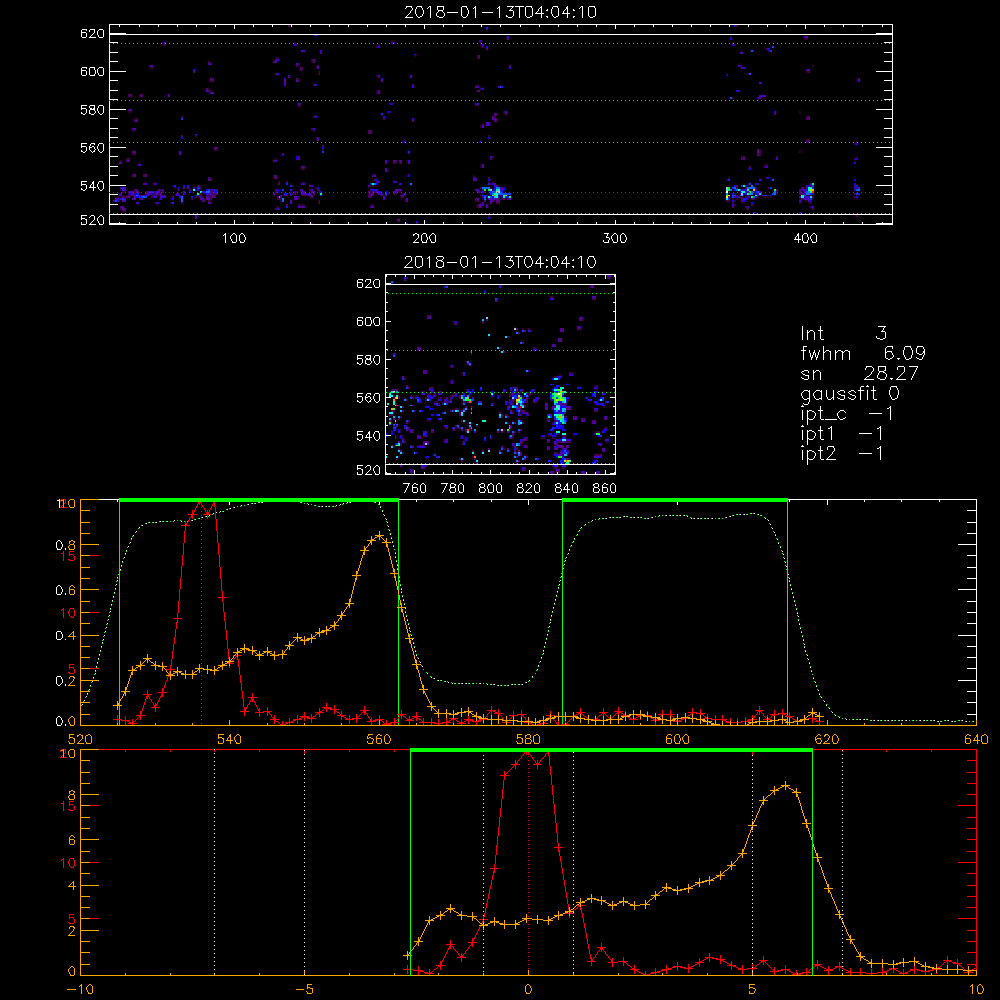
Task: Click orange y-axis label 4 of bottom plot
Action: 71,886
